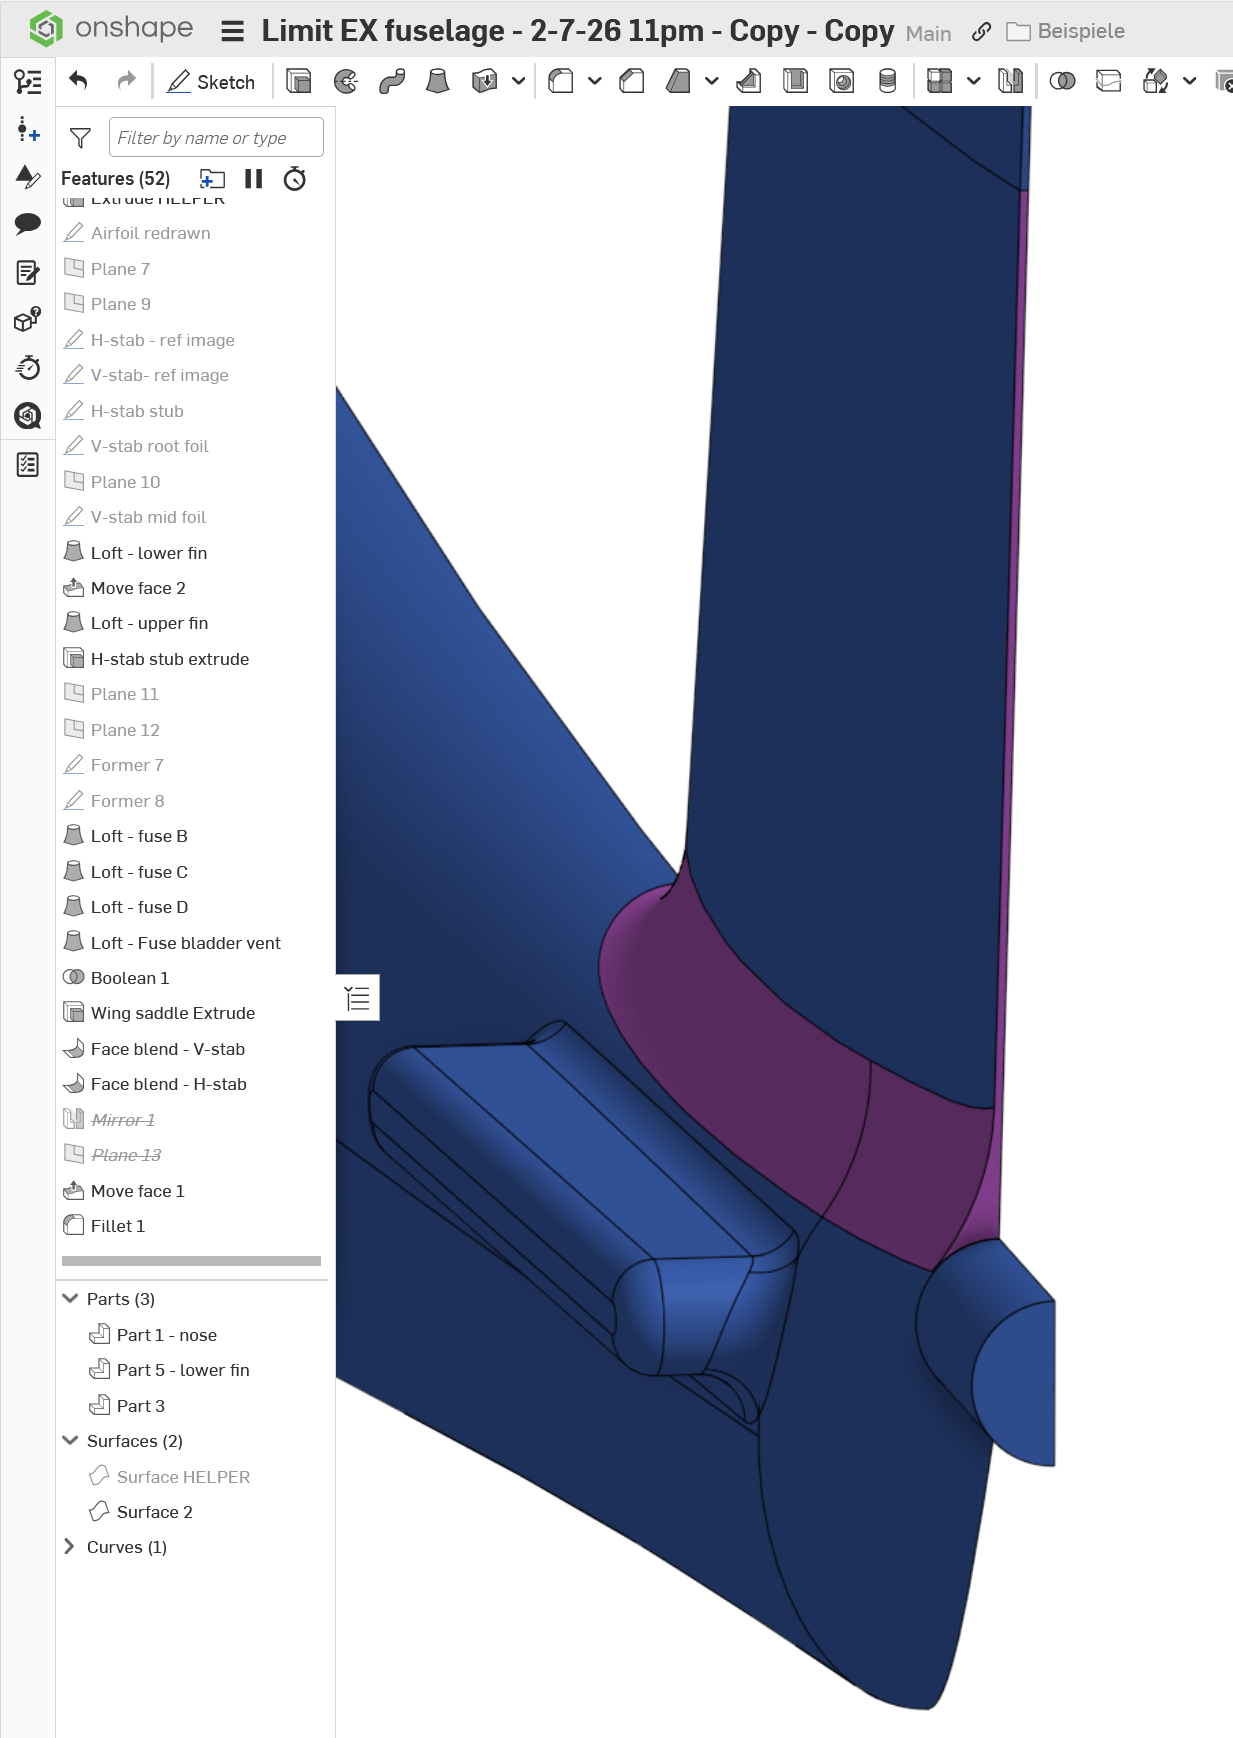Click the feature list rollback bar
The height and width of the screenshot is (1738, 1233).
coord(191,1261)
